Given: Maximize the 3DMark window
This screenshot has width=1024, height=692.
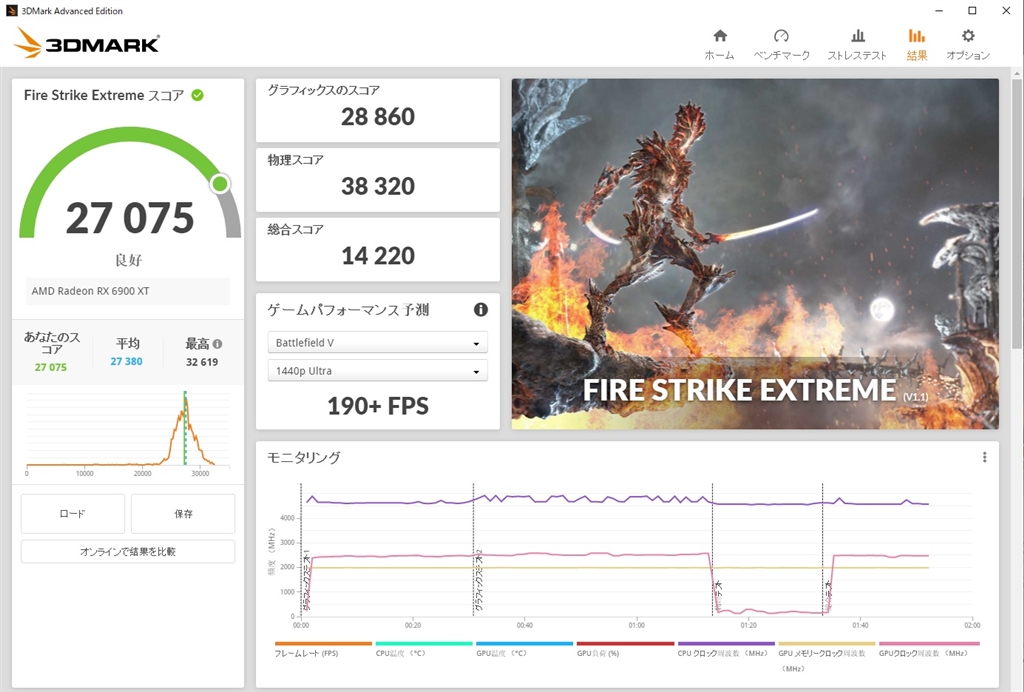Looking at the screenshot, I should coord(972,10).
